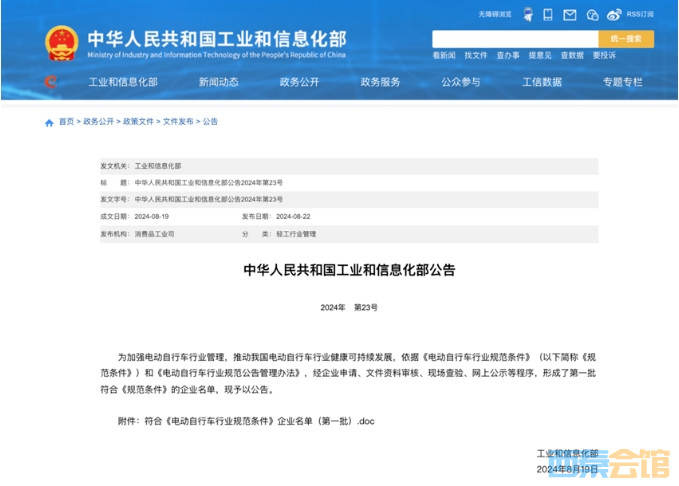Click the 发文字号 row text
The image size is (679, 486).
click(x=209, y=199)
